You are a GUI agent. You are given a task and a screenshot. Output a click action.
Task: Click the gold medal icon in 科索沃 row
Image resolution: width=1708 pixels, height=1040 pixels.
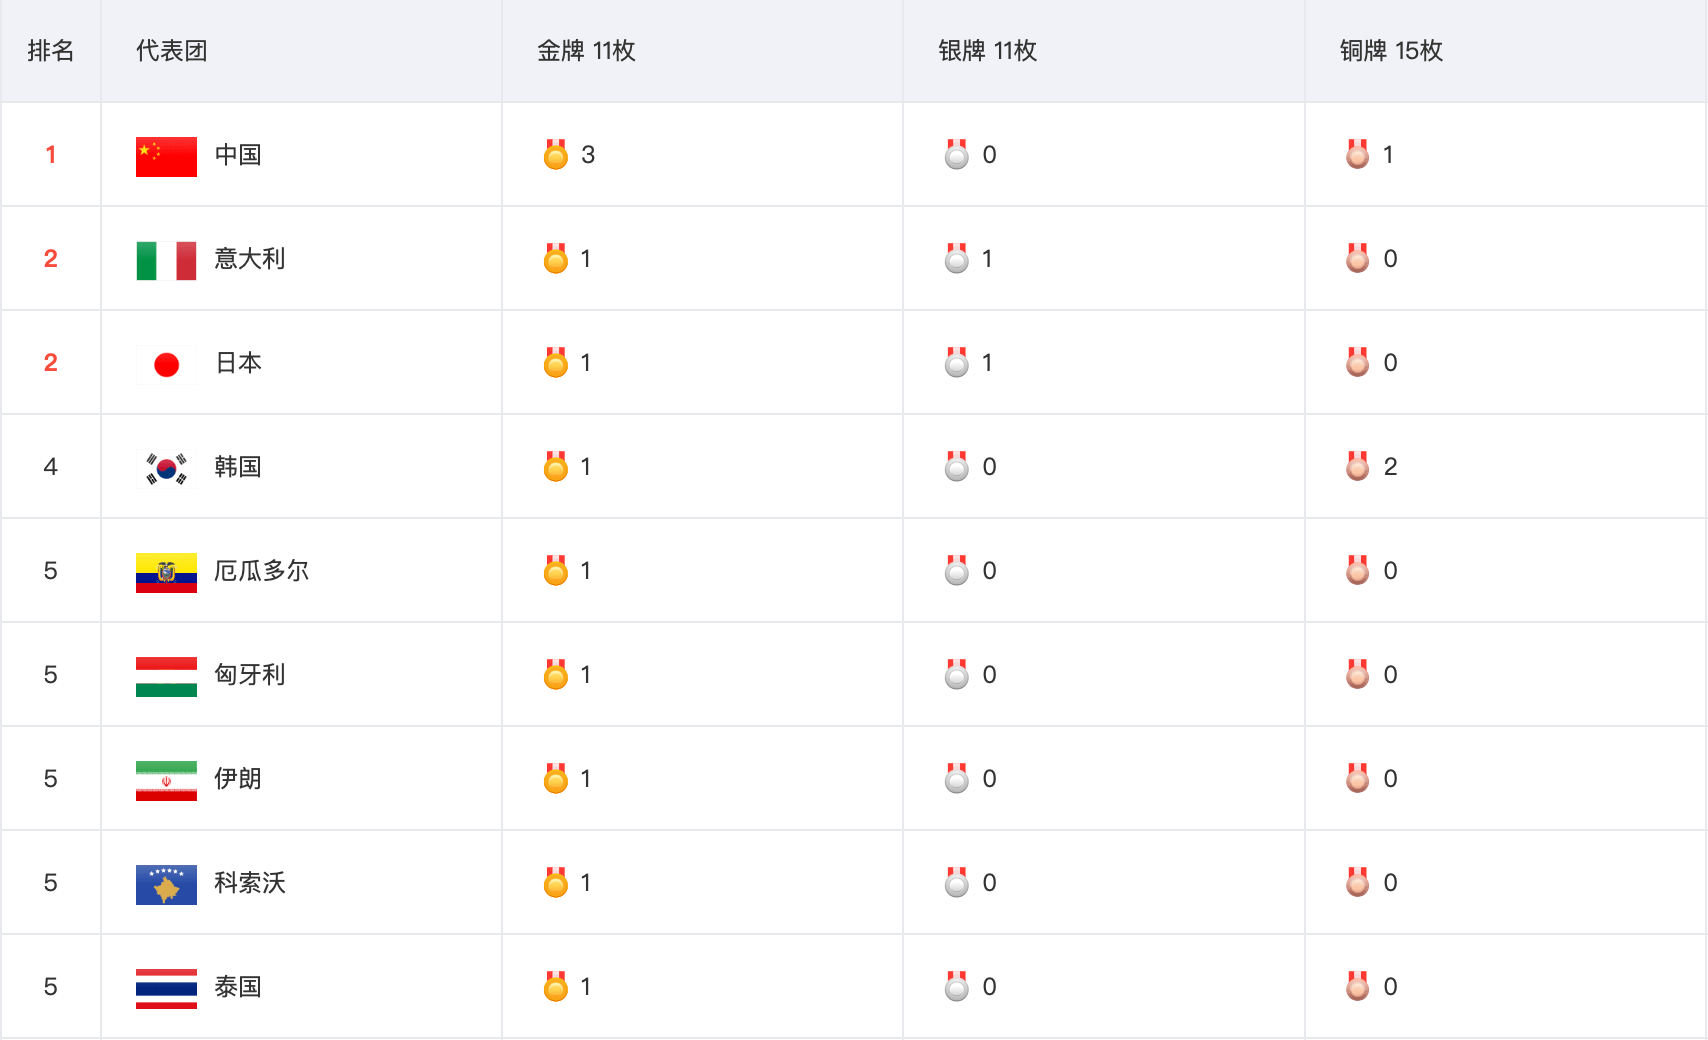pyautogui.click(x=556, y=882)
